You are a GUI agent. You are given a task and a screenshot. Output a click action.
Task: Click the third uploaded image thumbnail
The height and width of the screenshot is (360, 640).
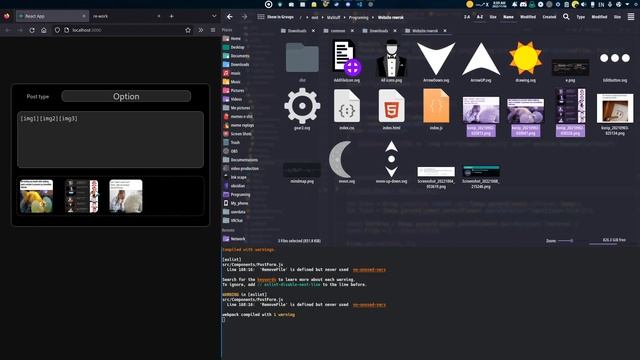tap(126, 196)
